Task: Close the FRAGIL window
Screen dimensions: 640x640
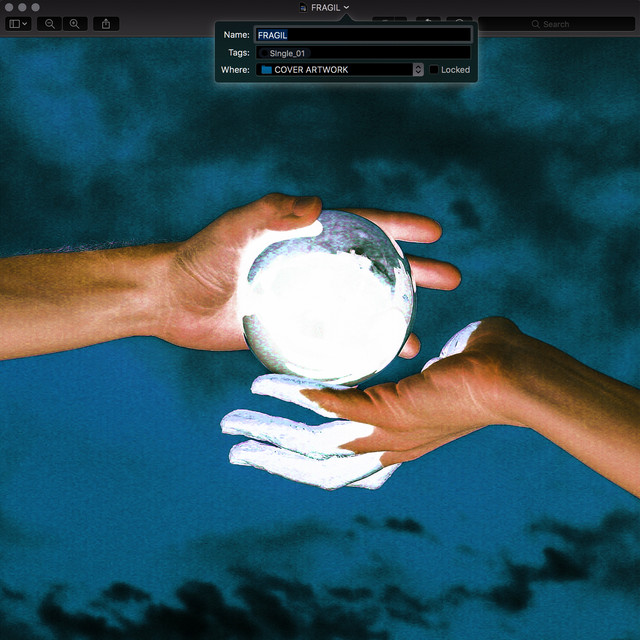Action: [x=9, y=7]
